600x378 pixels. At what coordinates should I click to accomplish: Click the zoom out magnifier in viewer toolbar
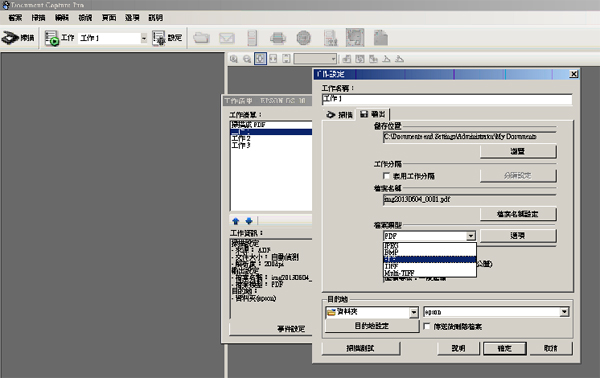pyautogui.click(x=247, y=59)
